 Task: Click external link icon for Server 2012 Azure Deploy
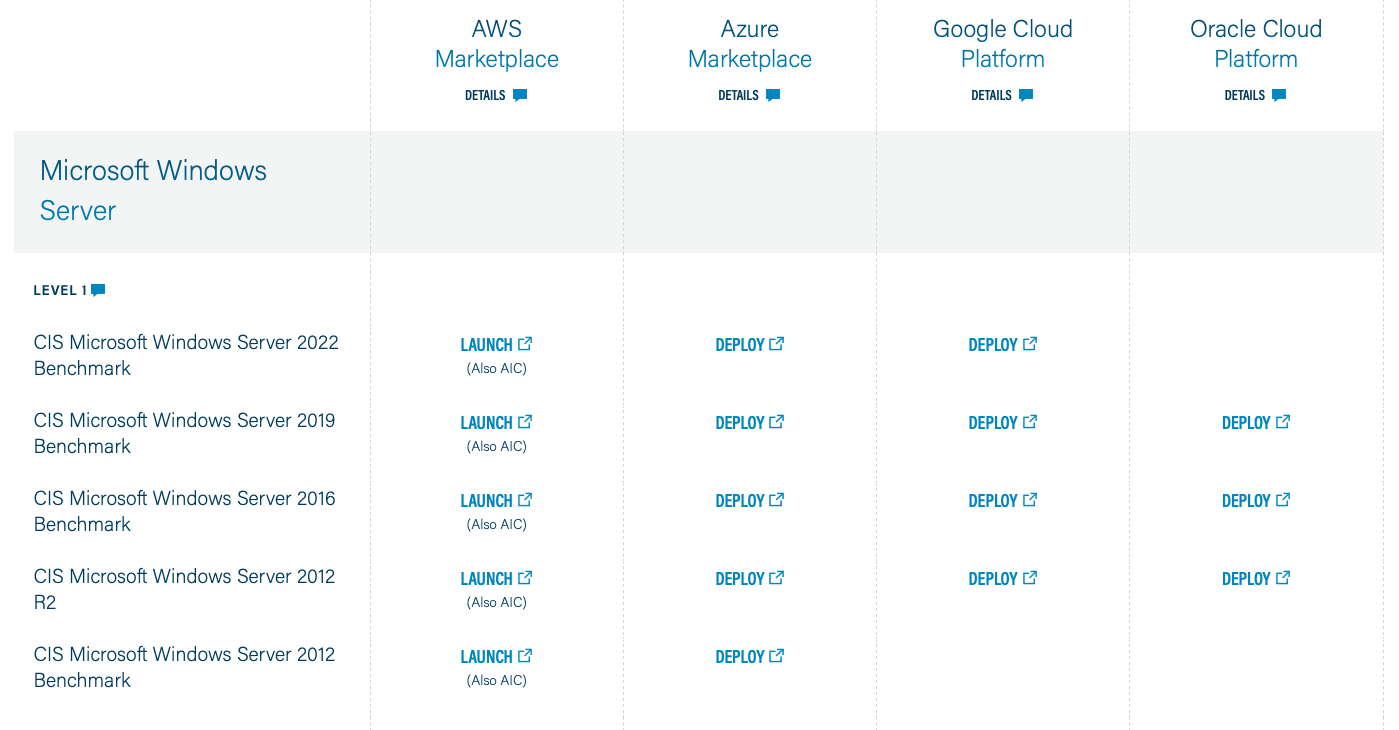tap(777, 656)
